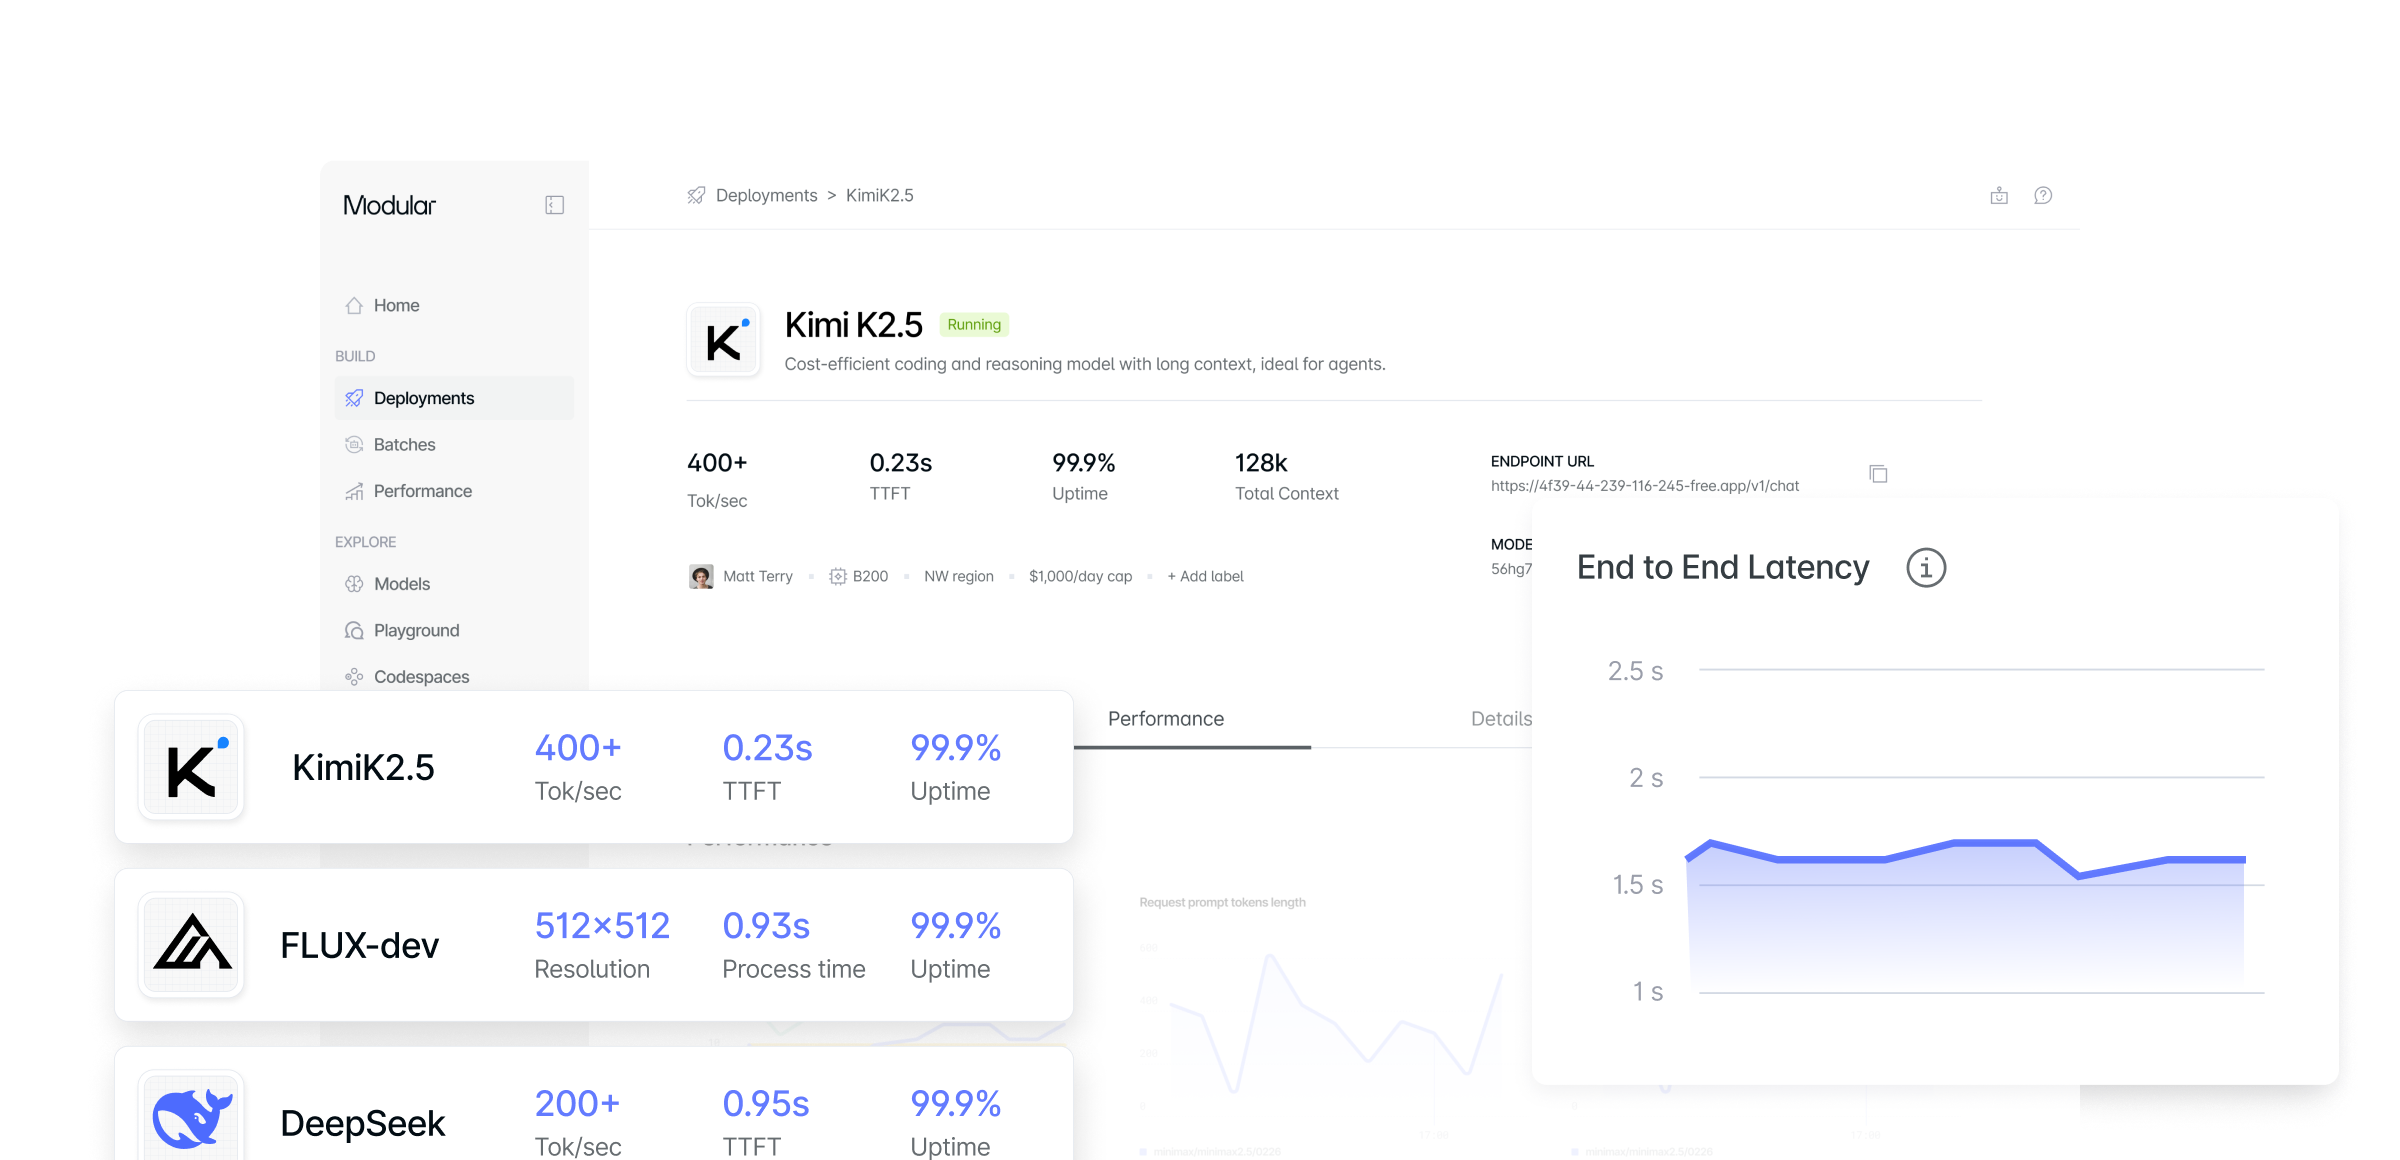Click the End to End Latency info icon
2400x1160 pixels.
(1925, 568)
